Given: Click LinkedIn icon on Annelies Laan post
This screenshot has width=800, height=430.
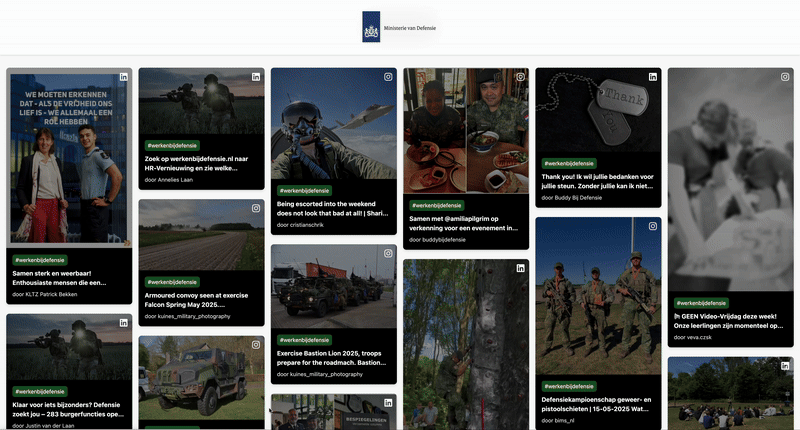Looking at the screenshot, I should point(256,77).
